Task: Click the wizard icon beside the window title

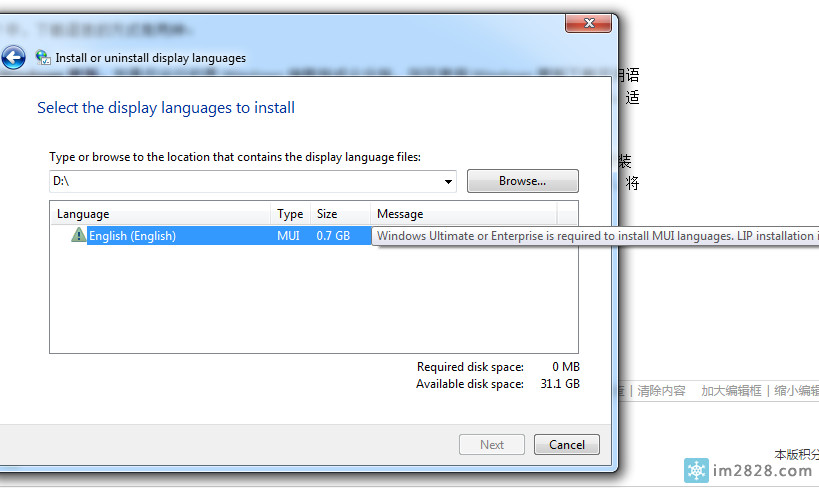Action: click(x=42, y=57)
